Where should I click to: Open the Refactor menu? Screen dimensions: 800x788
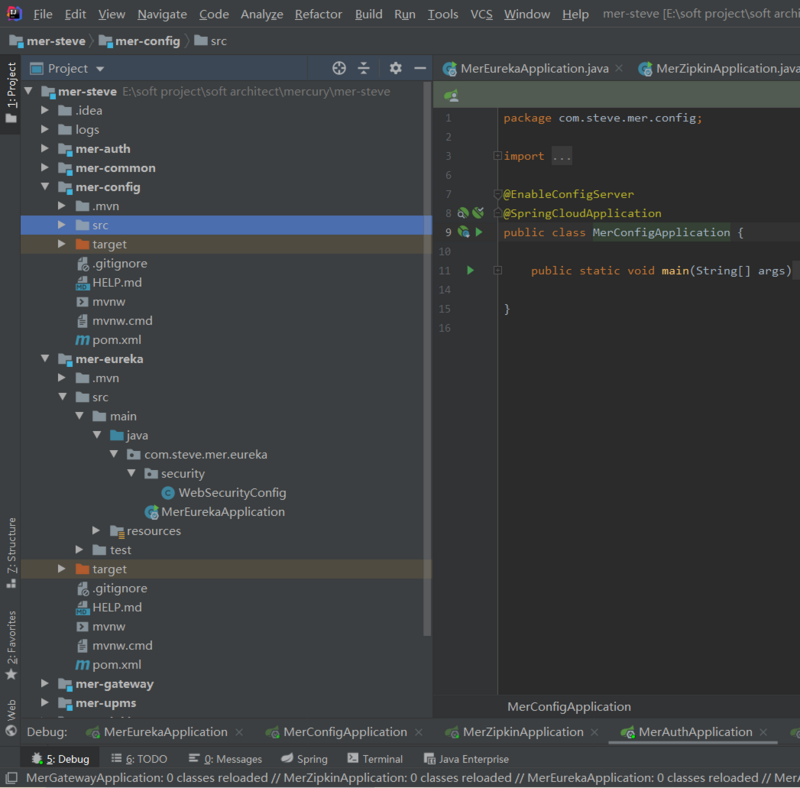tap(318, 14)
